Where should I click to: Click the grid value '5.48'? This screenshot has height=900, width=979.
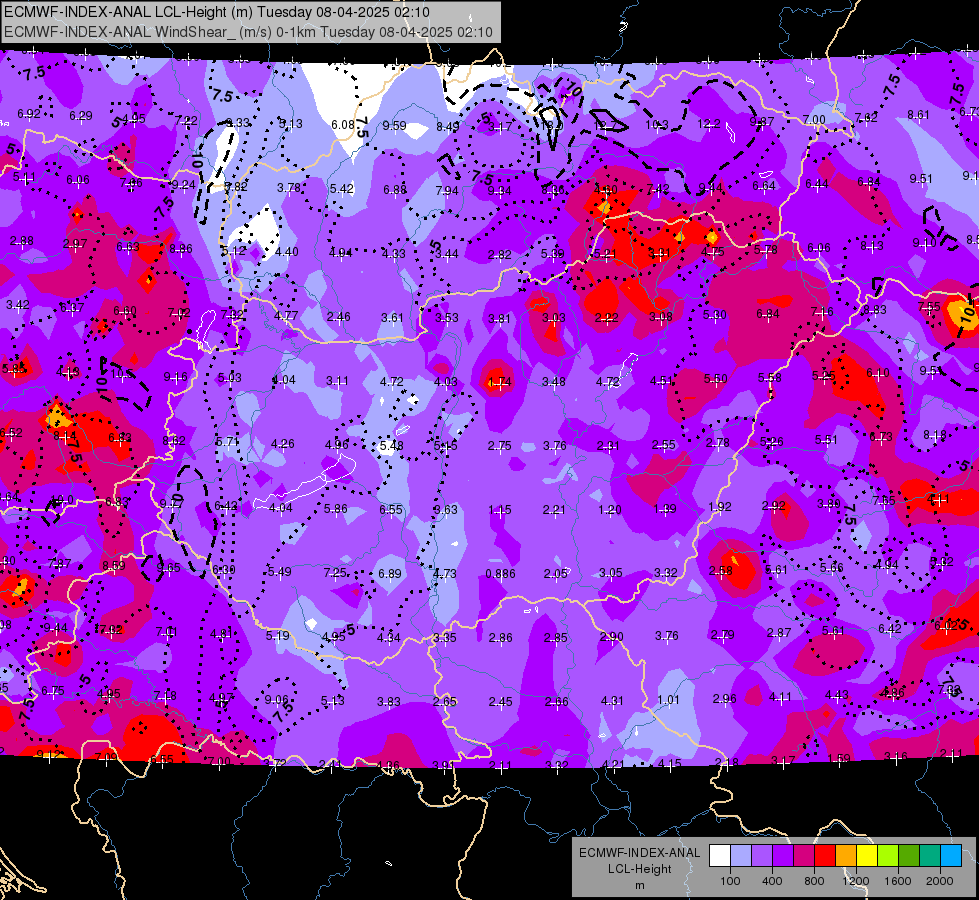click(391, 446)
